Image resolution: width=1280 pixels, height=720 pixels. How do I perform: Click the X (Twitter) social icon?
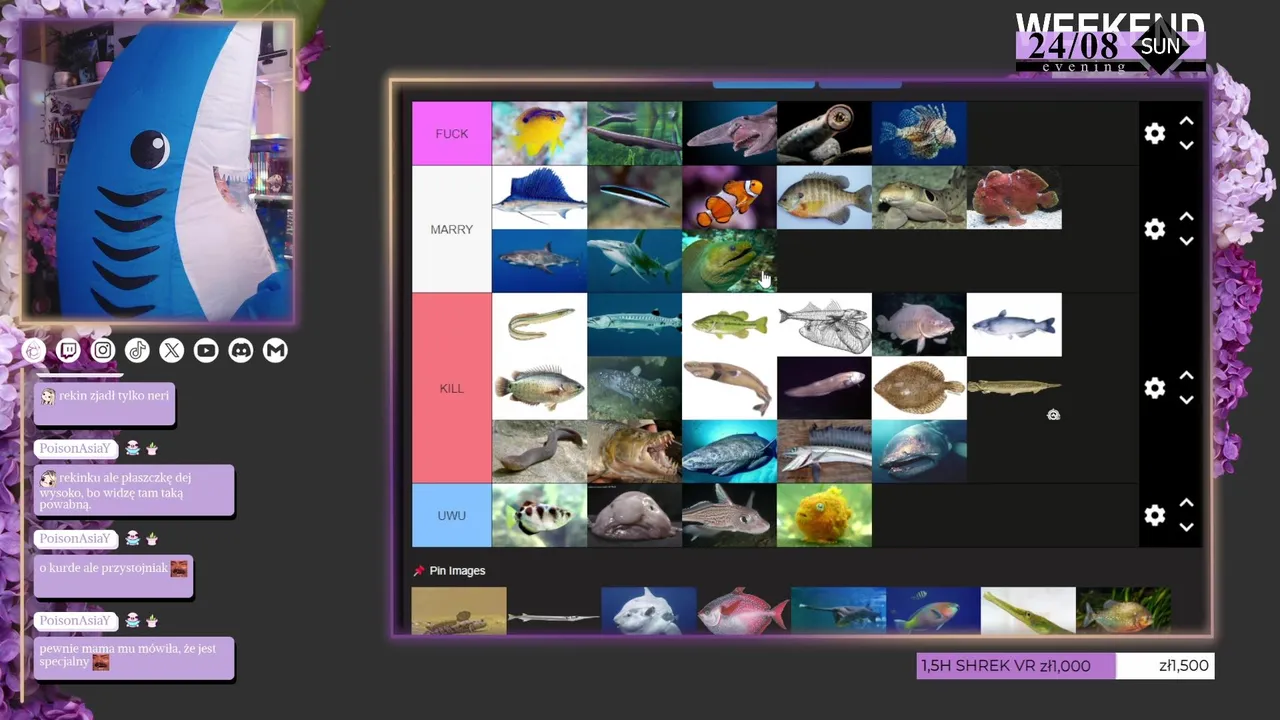(x=172, y=350)
